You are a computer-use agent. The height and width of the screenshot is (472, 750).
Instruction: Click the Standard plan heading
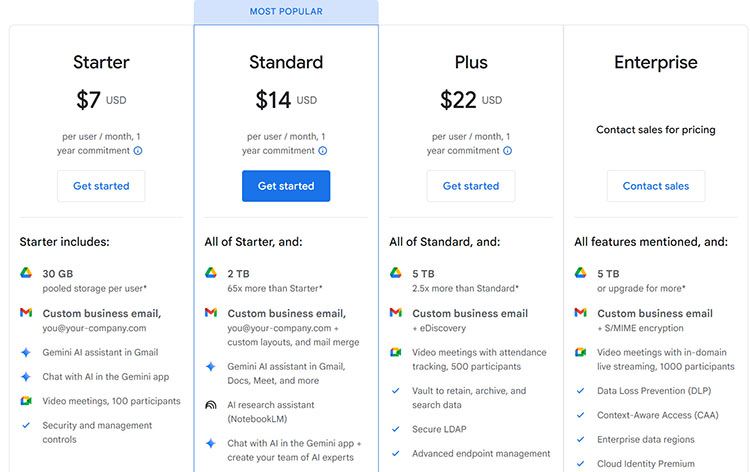coord(286,62)
